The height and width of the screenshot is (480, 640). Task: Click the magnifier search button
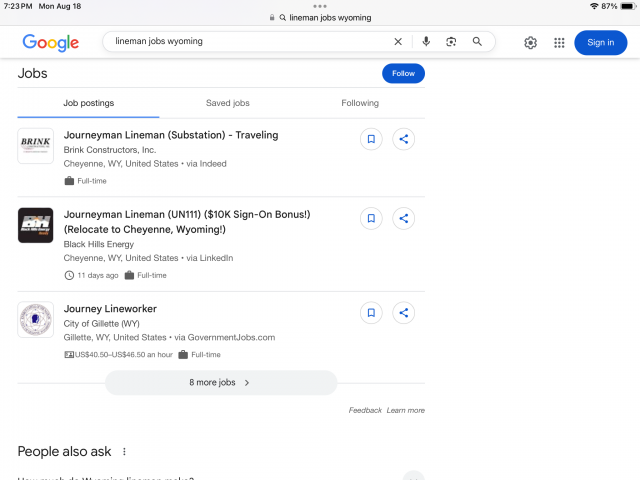tap(477, 42)
